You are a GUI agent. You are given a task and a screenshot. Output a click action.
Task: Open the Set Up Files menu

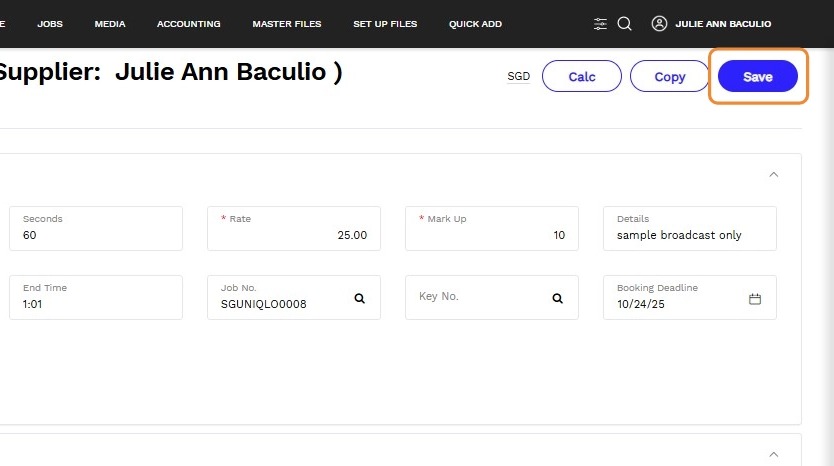coord(385,24)
